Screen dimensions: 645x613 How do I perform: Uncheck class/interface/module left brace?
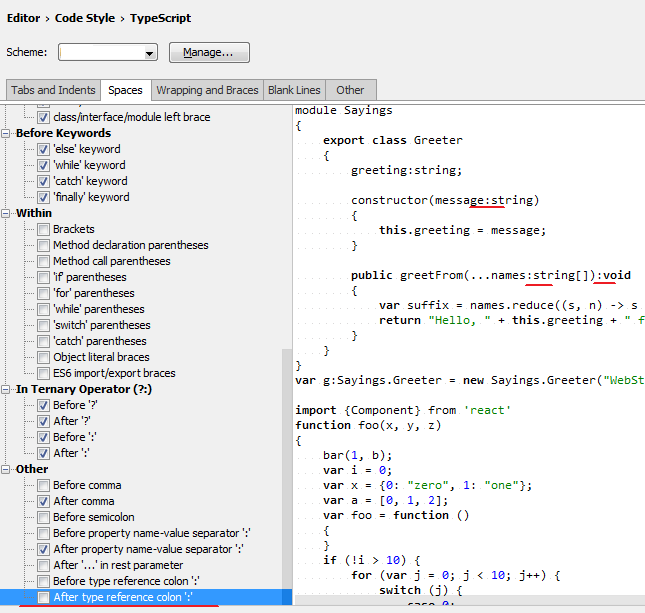(43, 117)
